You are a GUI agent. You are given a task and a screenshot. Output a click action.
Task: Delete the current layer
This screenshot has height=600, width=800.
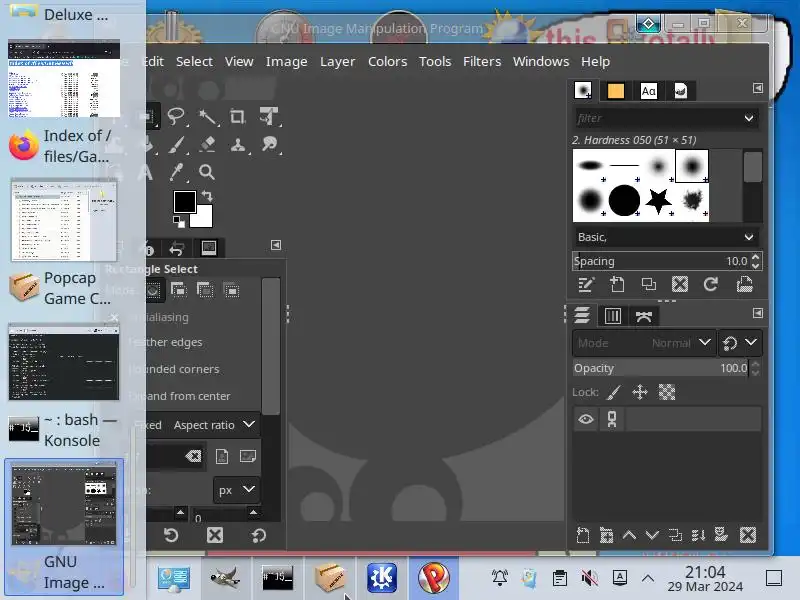click(748, 535)
